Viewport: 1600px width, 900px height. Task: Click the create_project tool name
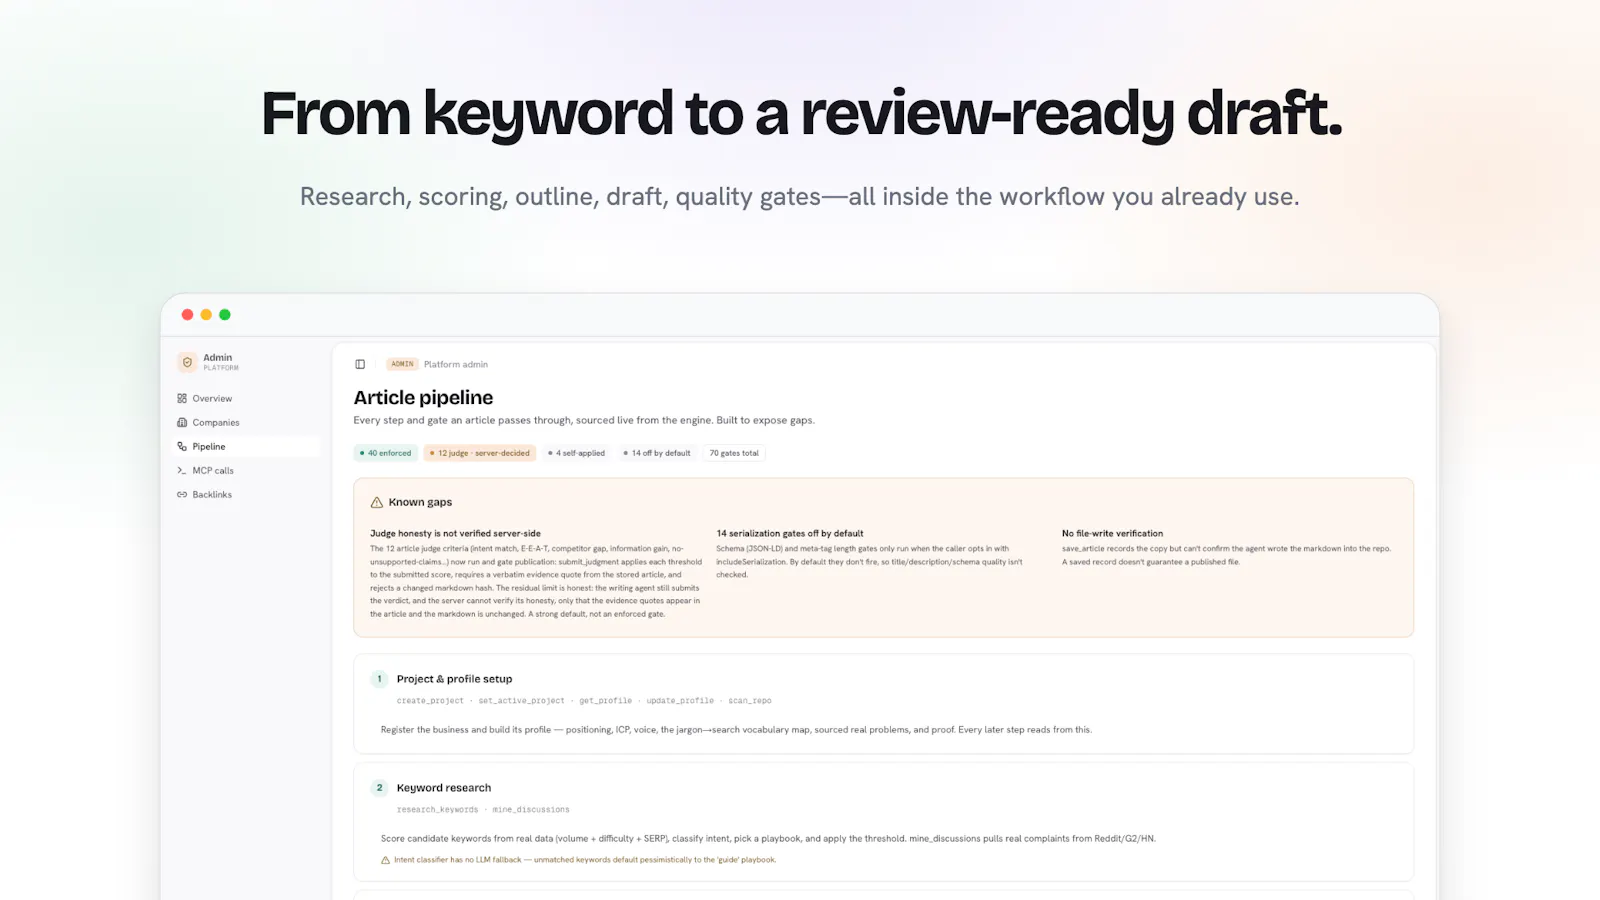coord(430,701)
